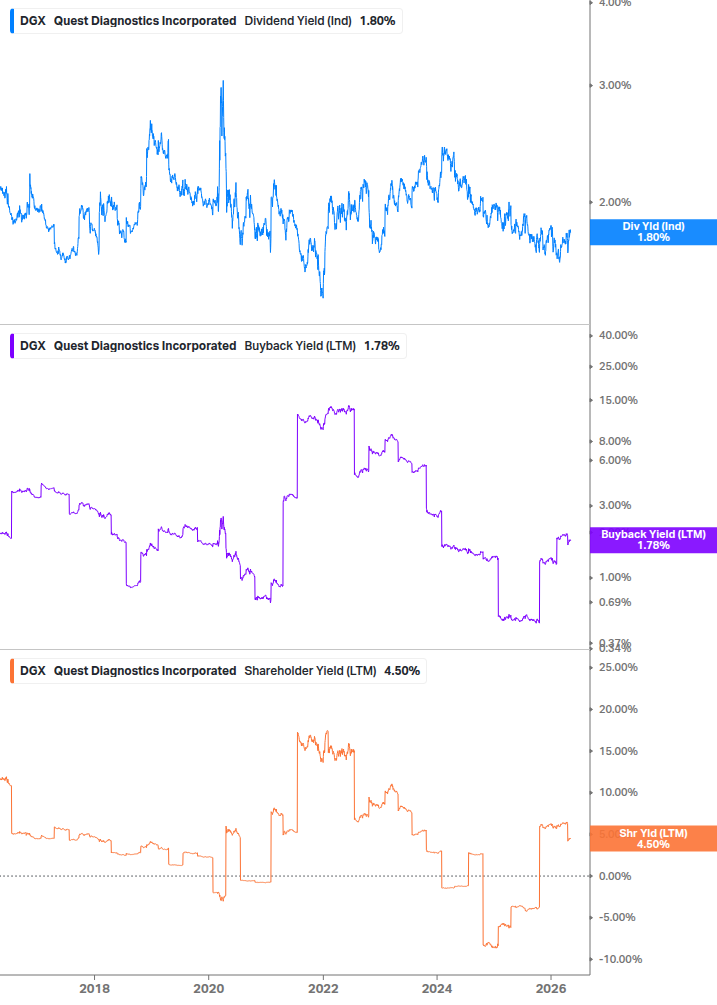The height and width of the screenshot is (1005, 717).
Task: Click the 2020 label on the time axis
Action: pyautogui.click(x=209, y=989)
